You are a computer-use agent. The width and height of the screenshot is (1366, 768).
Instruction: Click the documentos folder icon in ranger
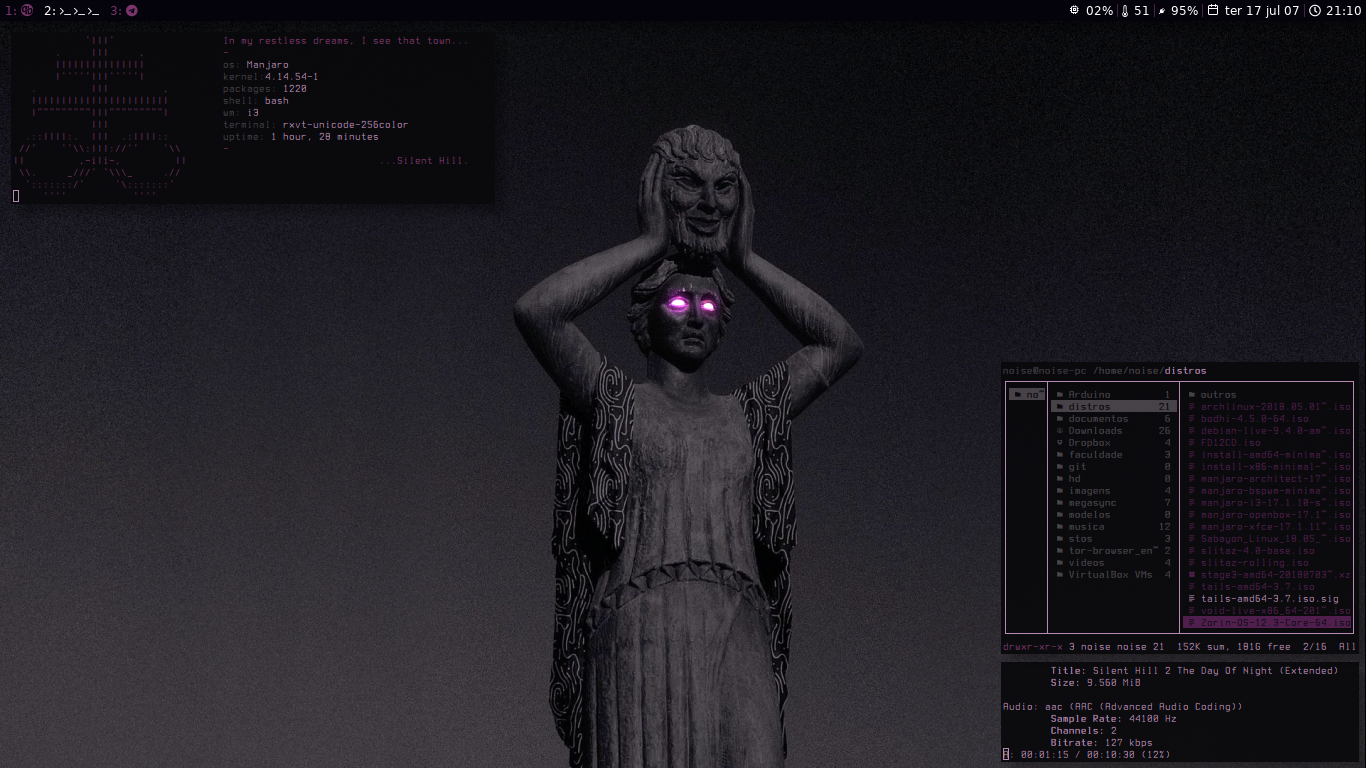point(1060,419)
